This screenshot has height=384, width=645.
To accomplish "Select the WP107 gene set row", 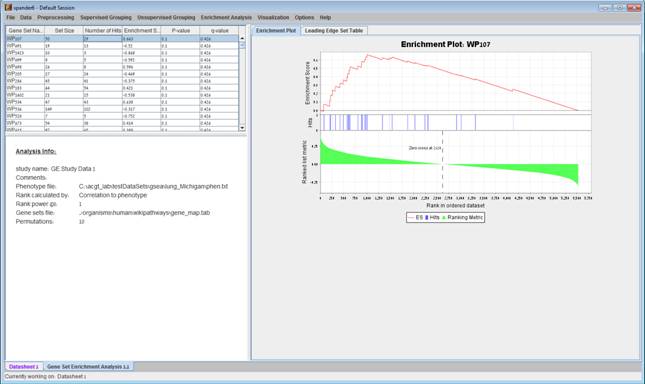I will (x=122, y=39).
